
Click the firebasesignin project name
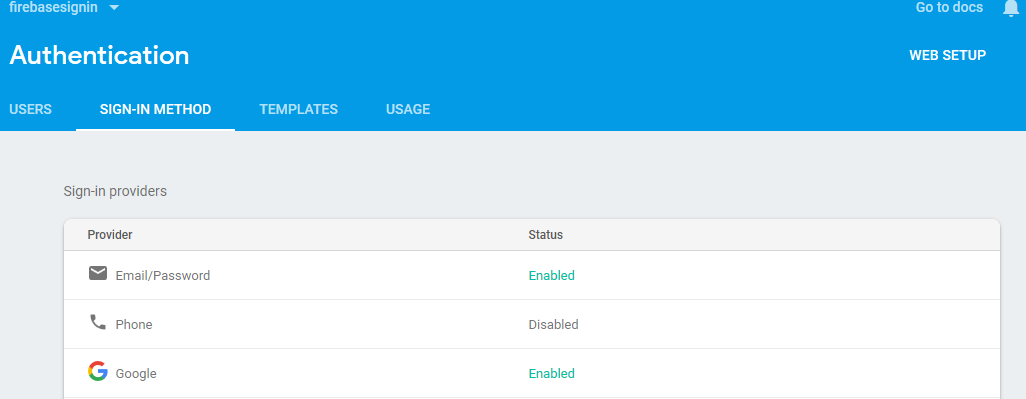coord(54,7)
